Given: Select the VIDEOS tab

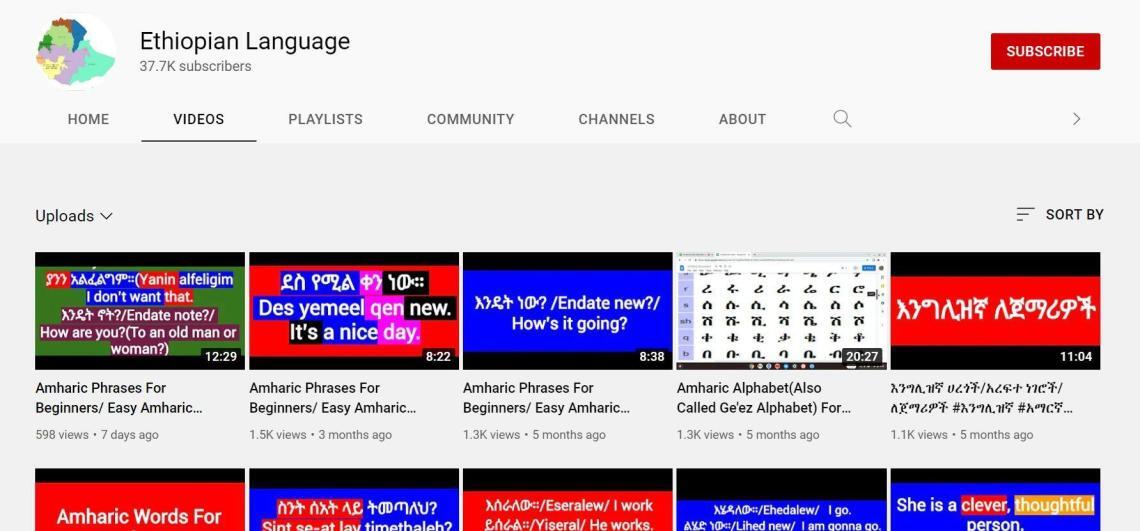Looking at the screenshot, I should 198,119.
